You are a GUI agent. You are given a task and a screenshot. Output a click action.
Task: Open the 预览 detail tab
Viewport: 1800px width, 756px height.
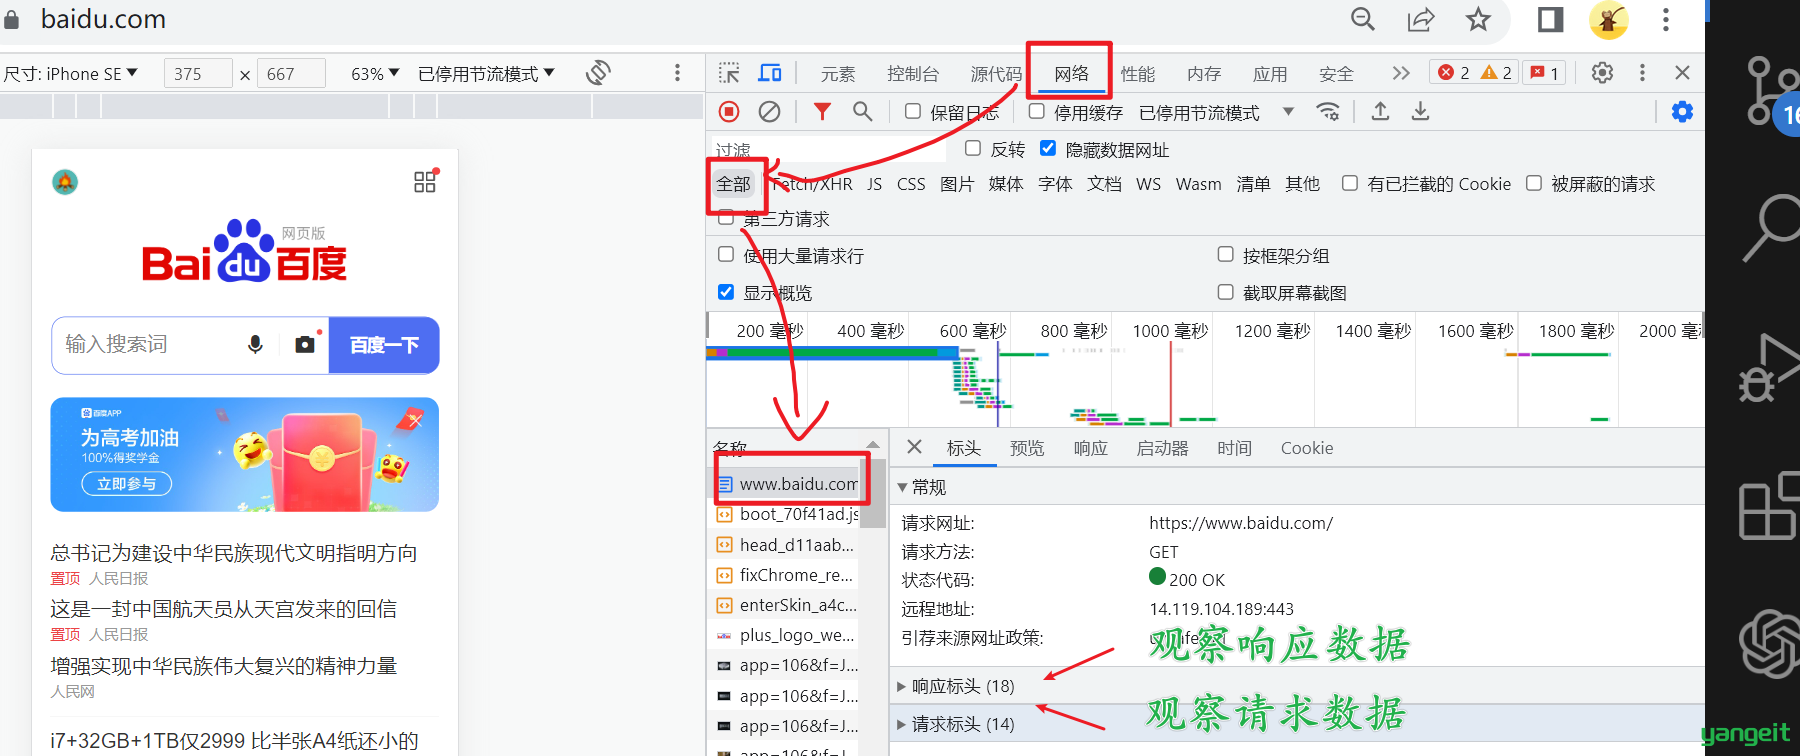1027,448
